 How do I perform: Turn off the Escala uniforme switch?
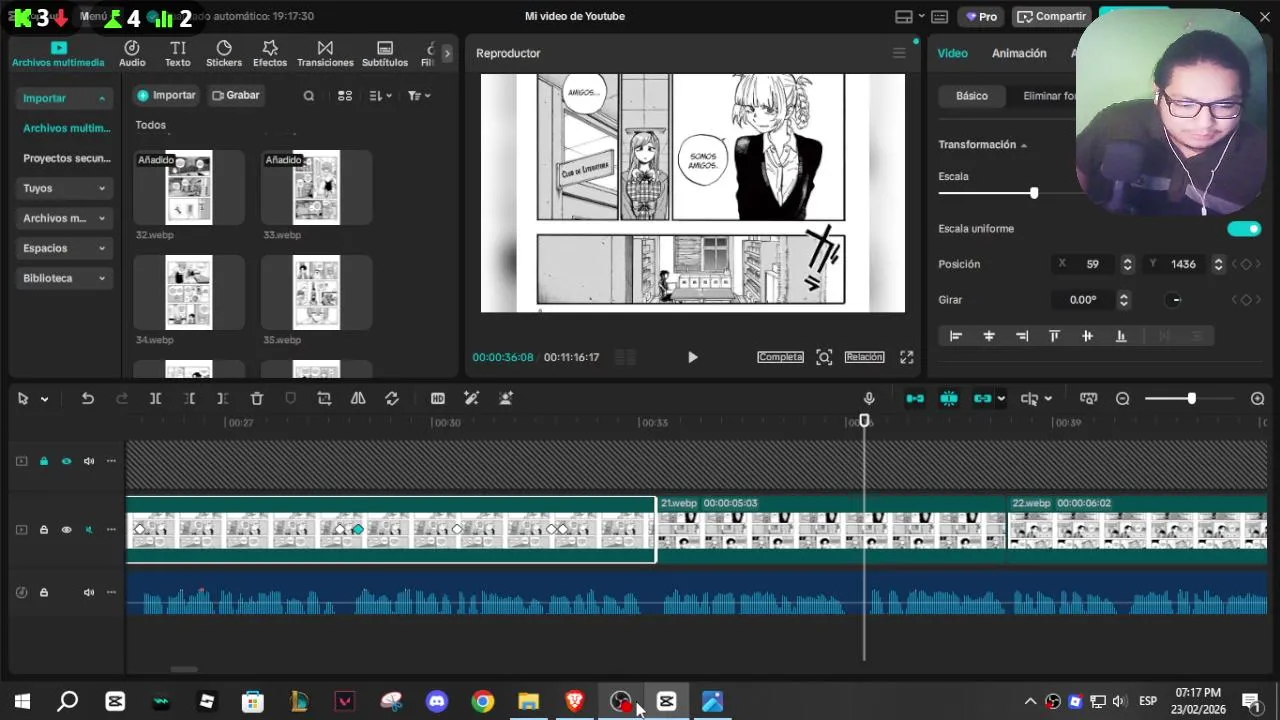point(1244,229)
